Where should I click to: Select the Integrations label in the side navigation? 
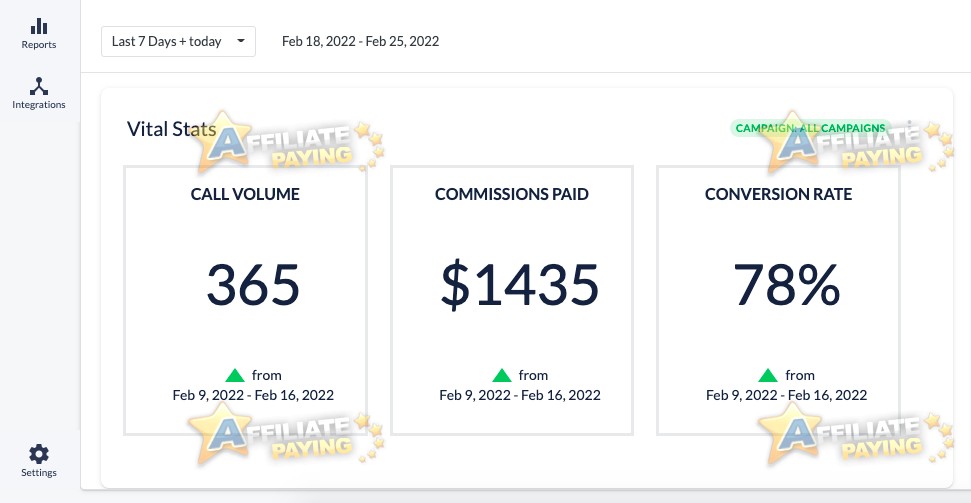point(39,105)
